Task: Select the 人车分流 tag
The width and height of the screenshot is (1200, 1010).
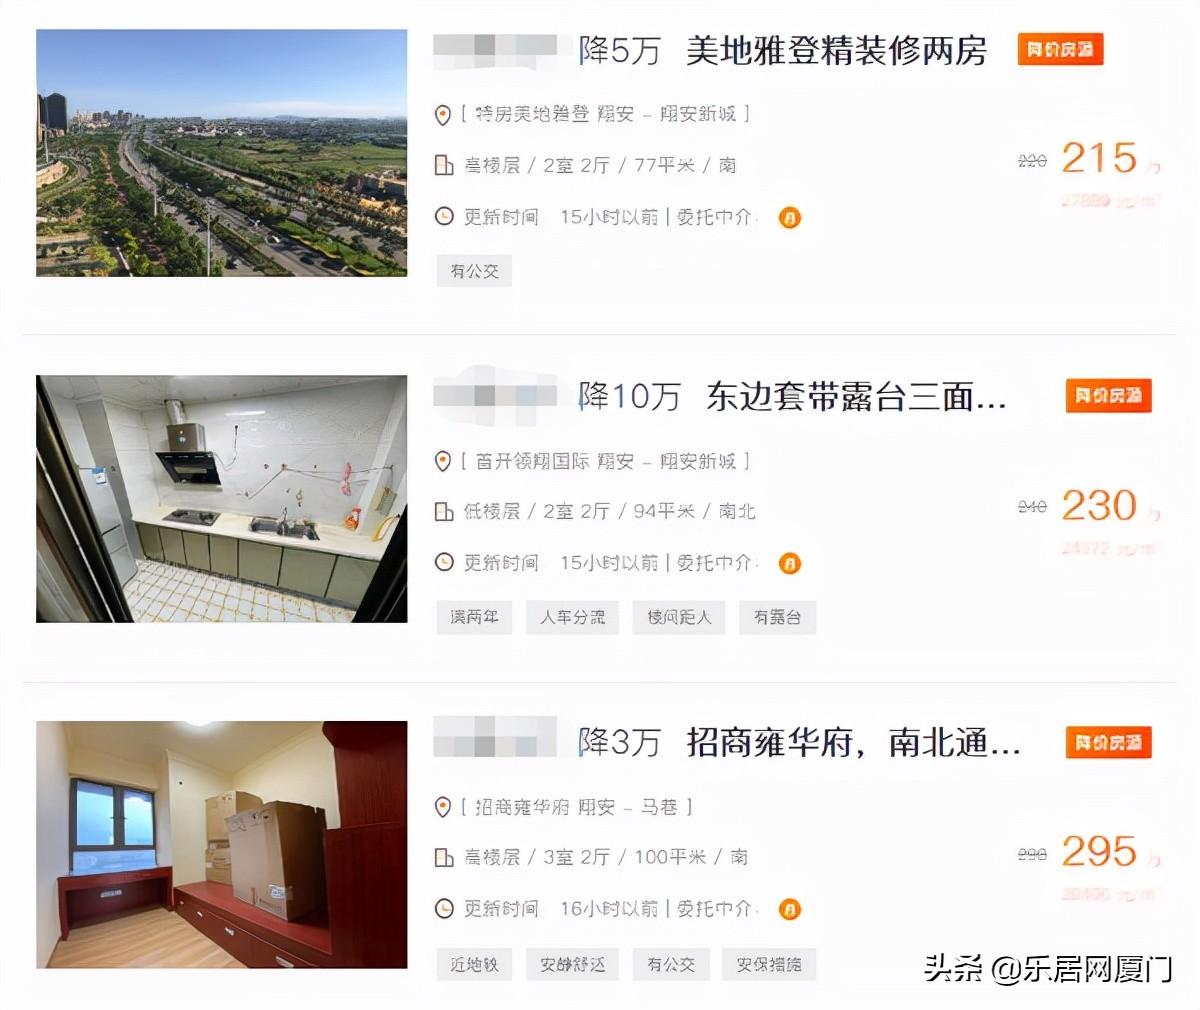Action: (x=573, y=618)
